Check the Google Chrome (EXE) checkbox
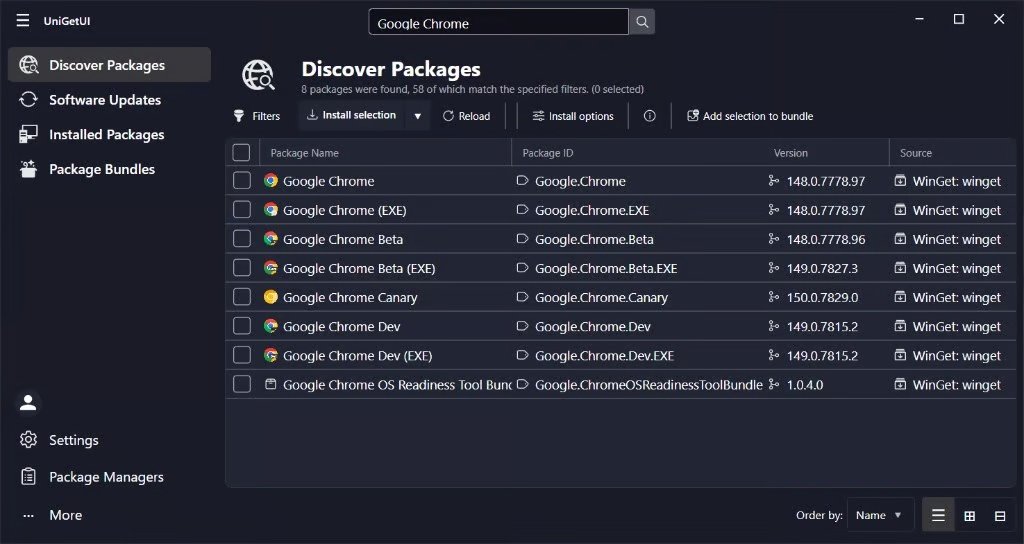This screenshot has width=1024, height=544. tap(242, 209)
